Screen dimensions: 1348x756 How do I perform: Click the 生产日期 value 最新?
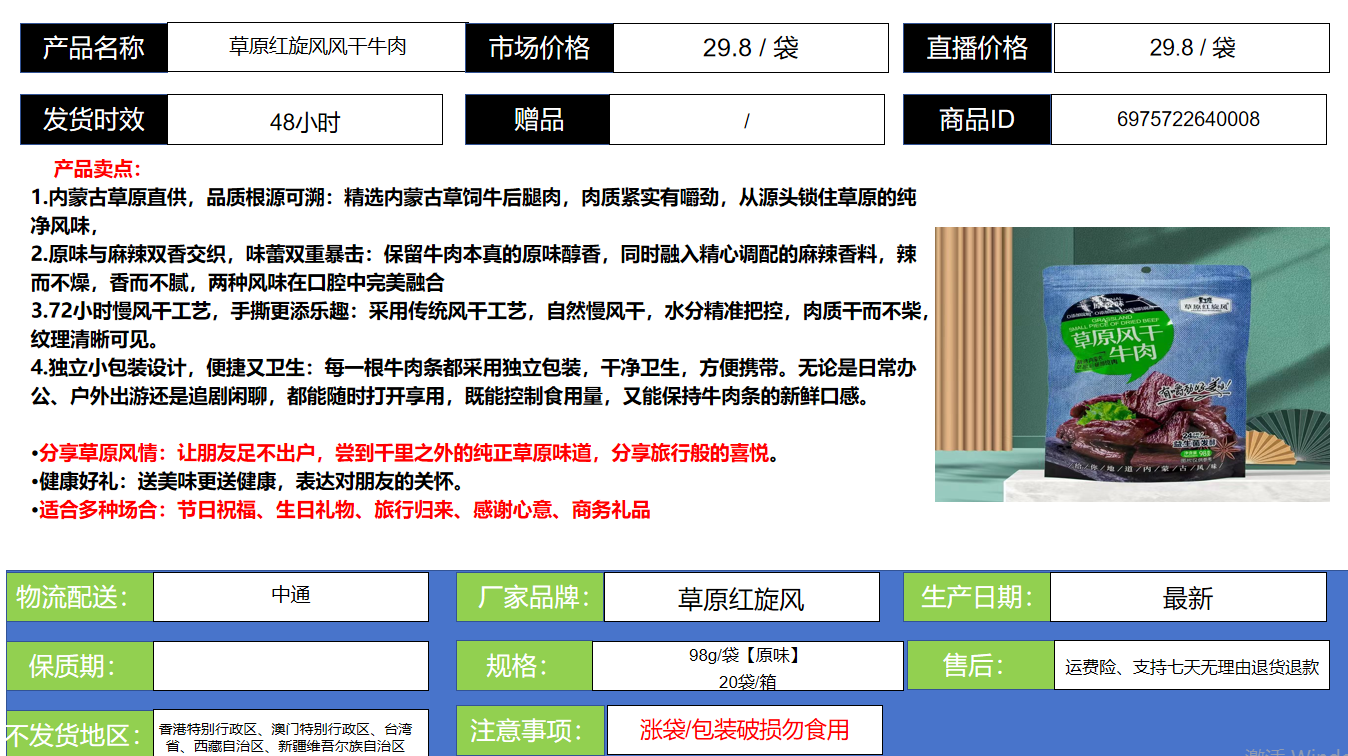pyautogui.click(x=1188, y=598)
